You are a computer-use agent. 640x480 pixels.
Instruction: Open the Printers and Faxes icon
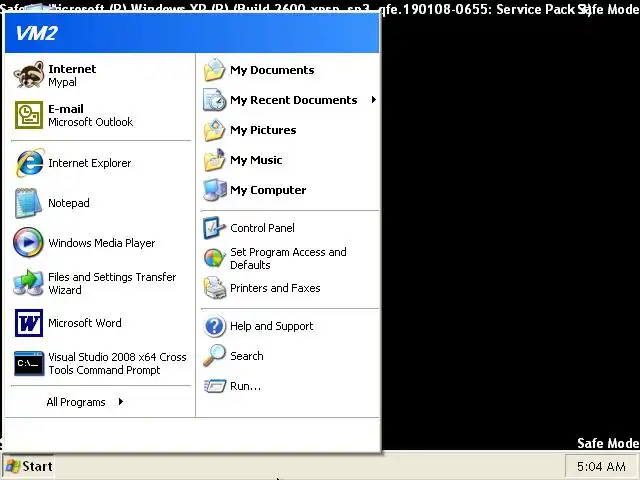tap(215, 288)
